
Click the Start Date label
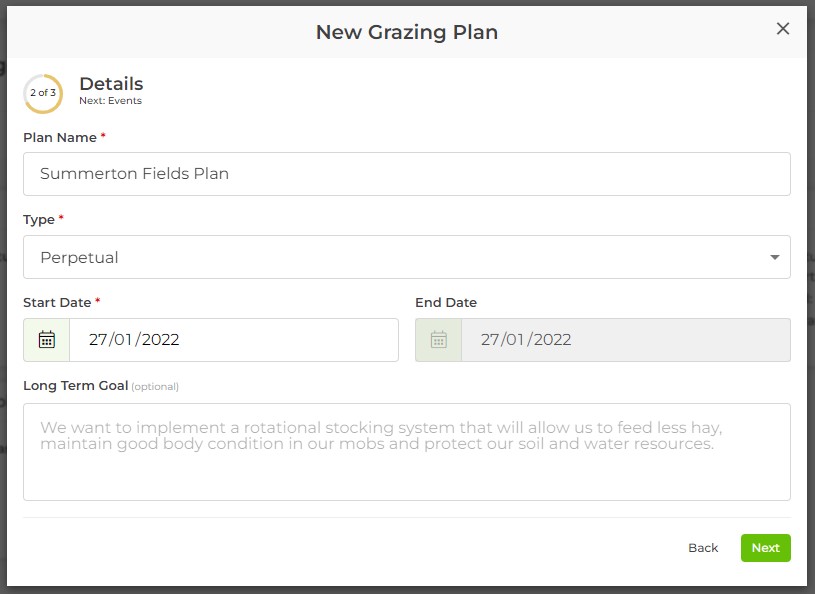coord(57,302)
